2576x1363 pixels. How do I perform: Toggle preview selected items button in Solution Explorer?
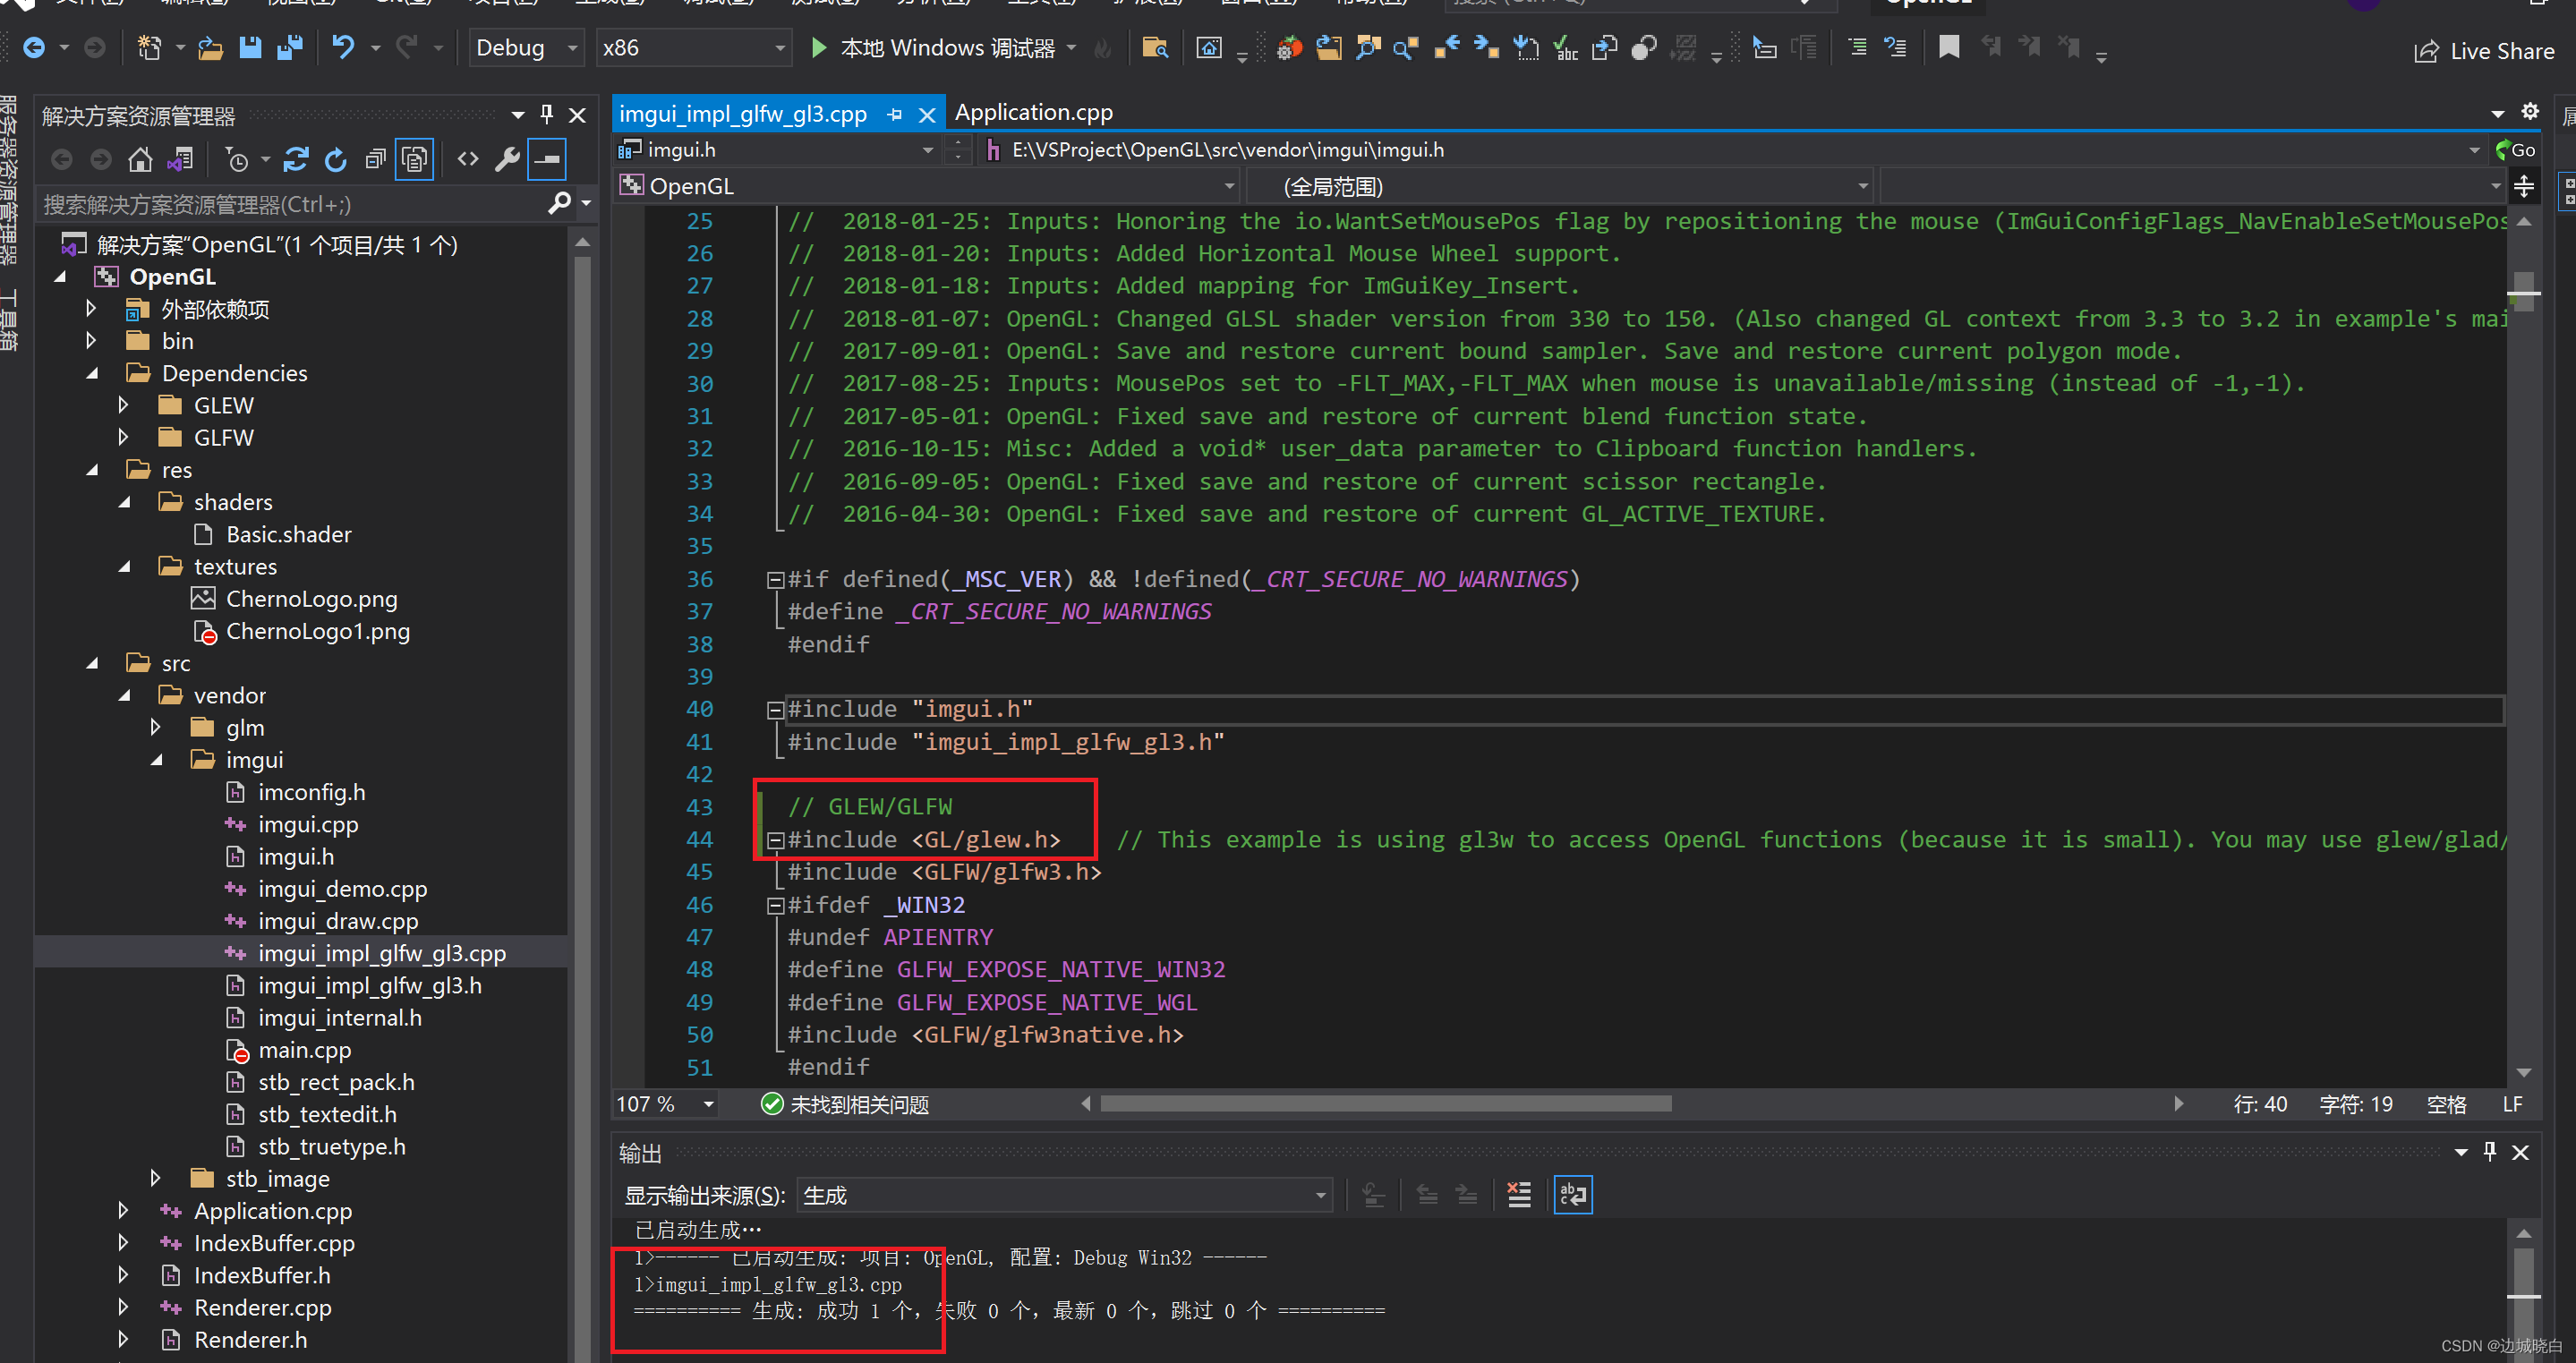click(x=547, y=159)
